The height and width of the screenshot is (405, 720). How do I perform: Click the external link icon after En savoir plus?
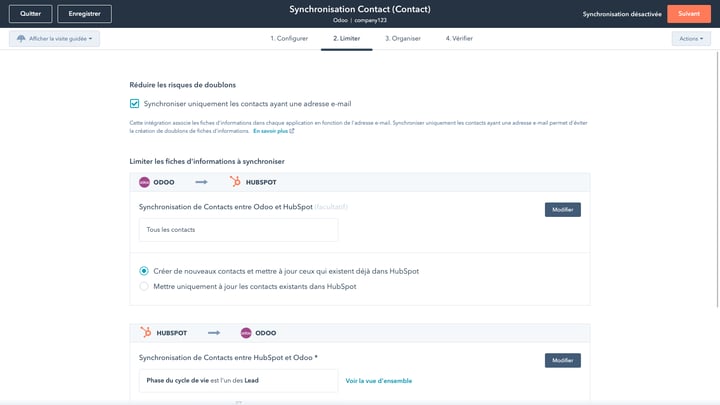[292, 131]
